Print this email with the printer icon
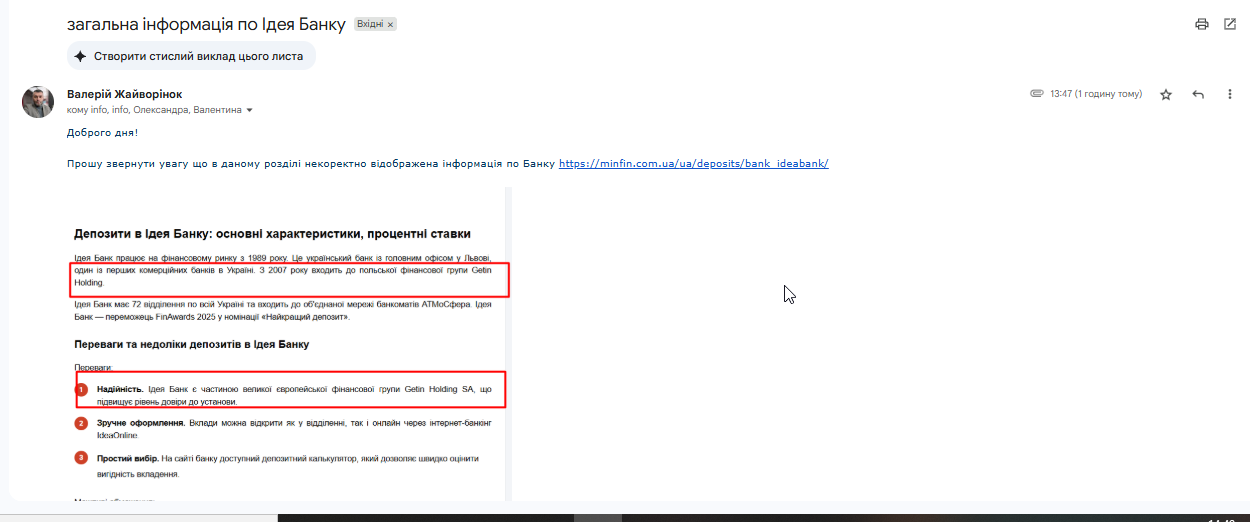The image size is (1250, 522). tap(1202, 24)
